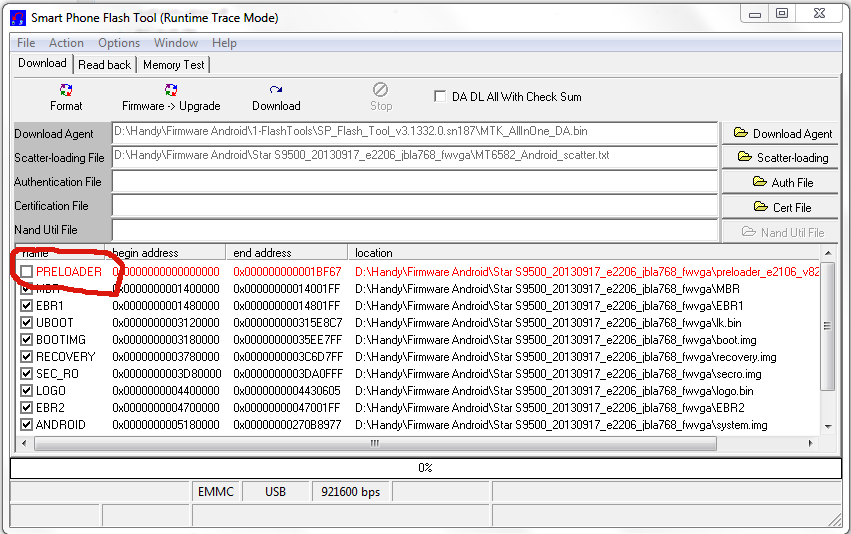Open the Window menu
This screenshot has height=534, width=851.
tap(176, 43)
